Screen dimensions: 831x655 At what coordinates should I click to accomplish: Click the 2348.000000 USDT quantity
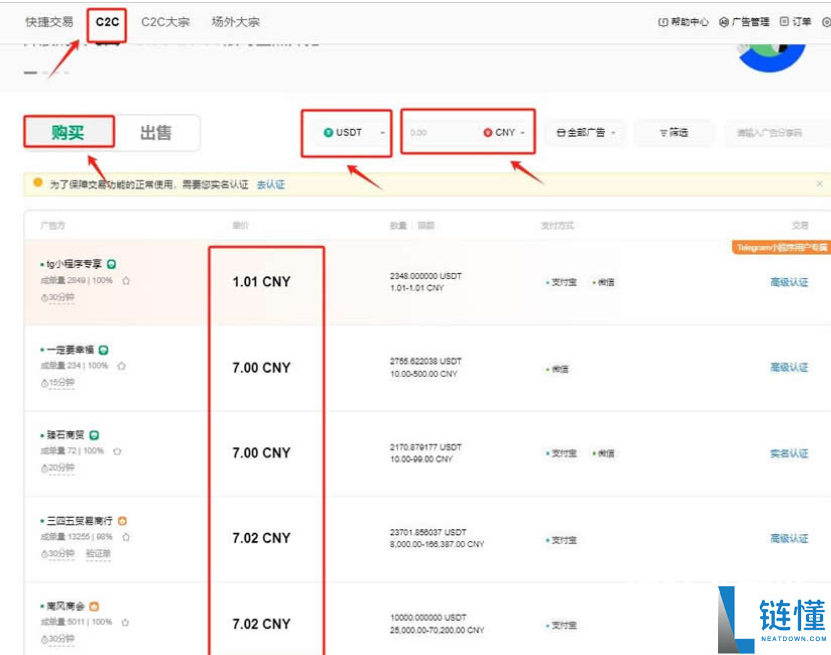(426, 276)
